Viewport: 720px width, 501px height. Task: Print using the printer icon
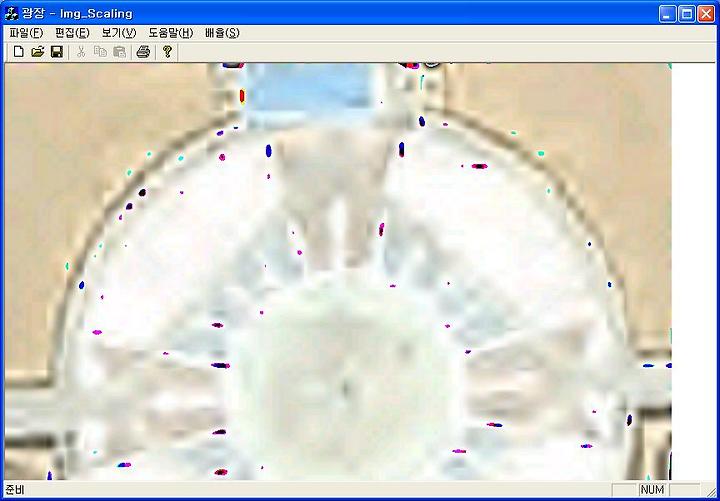click(143, 52)
